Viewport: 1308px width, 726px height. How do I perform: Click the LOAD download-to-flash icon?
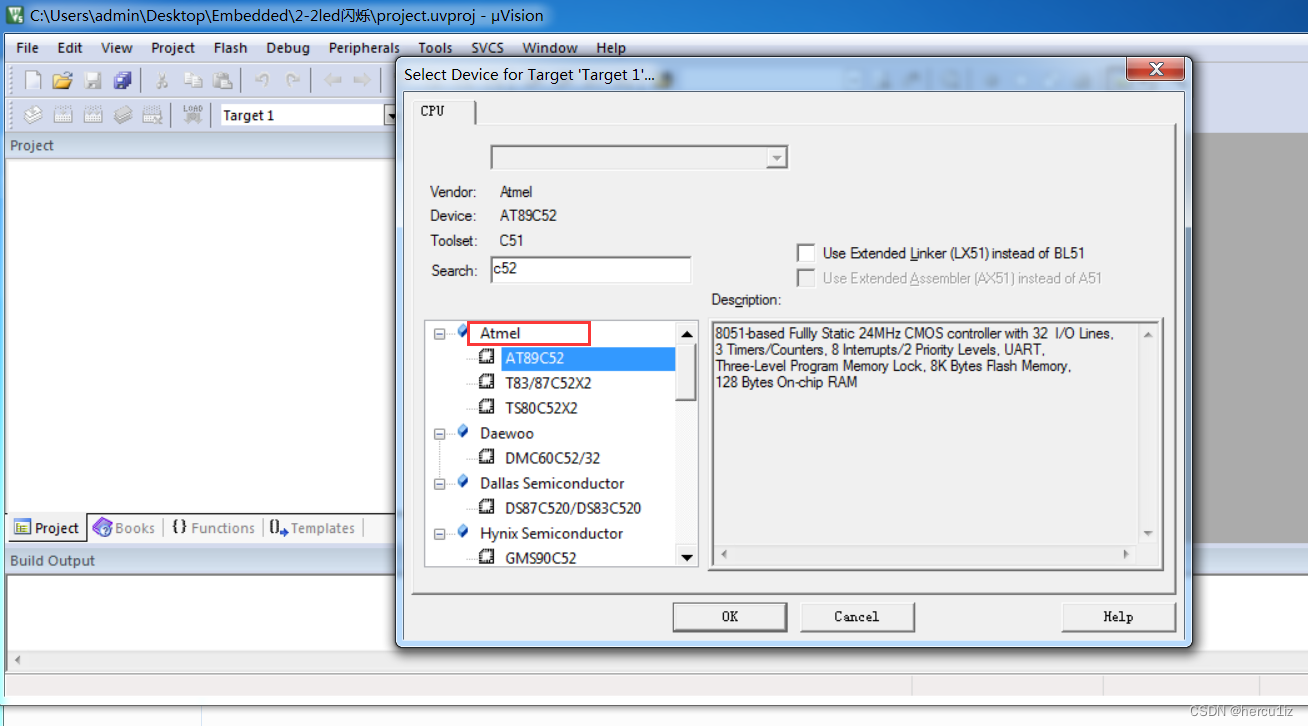pos(192,115)
